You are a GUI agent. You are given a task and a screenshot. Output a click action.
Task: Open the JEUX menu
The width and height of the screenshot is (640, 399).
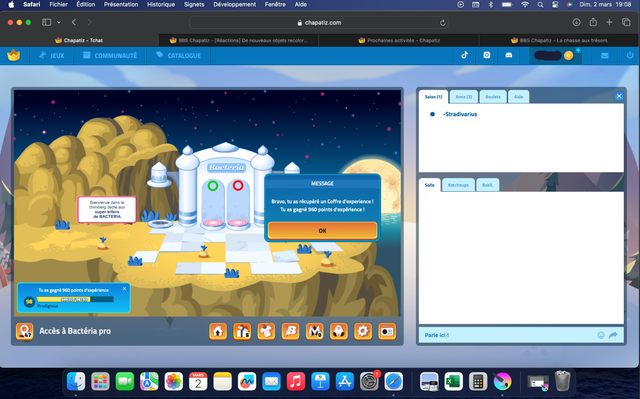click(x=52, y=55)
